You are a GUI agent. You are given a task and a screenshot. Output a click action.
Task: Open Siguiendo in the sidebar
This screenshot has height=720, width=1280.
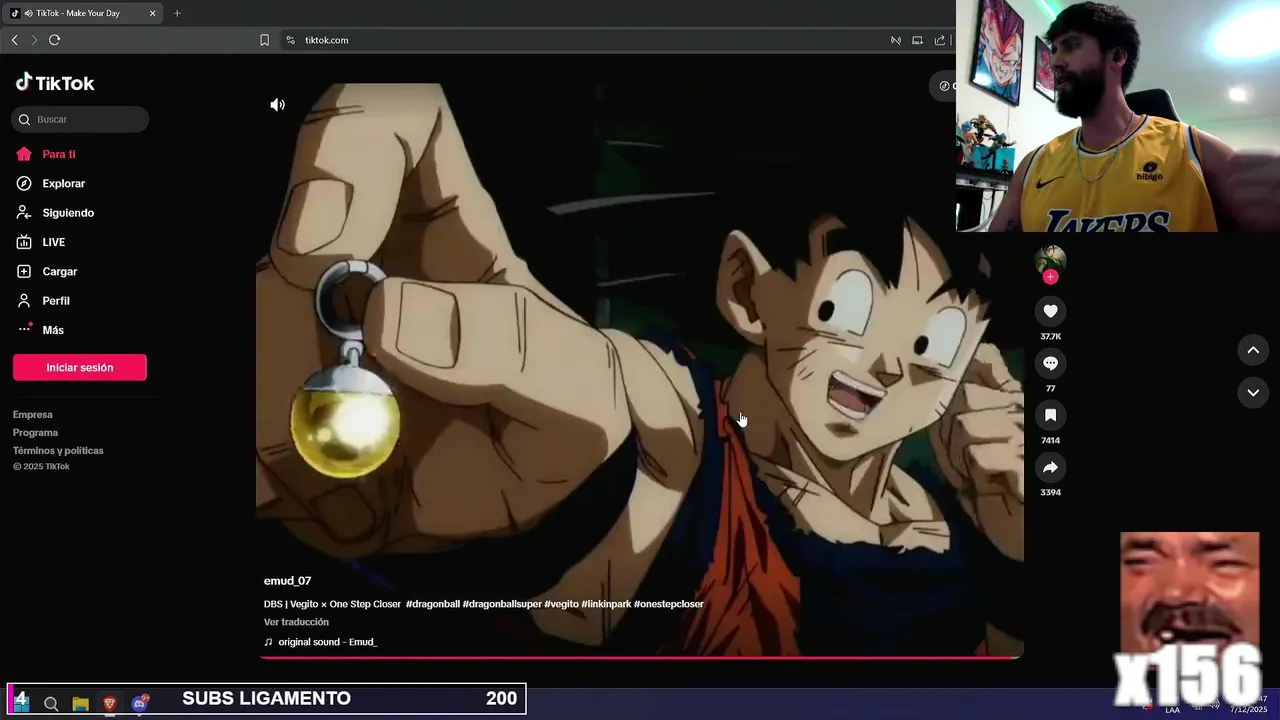click(x=55, y=213)
